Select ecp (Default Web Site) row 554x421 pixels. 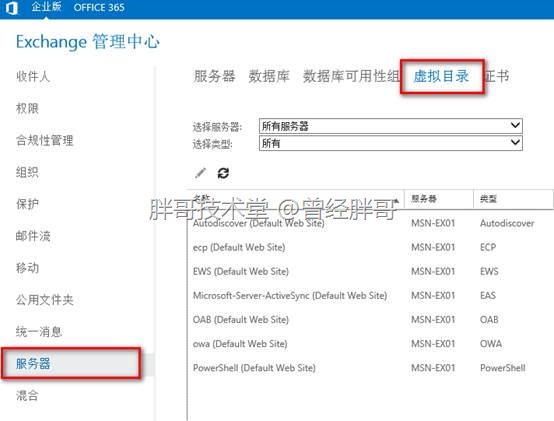(370, 247)
